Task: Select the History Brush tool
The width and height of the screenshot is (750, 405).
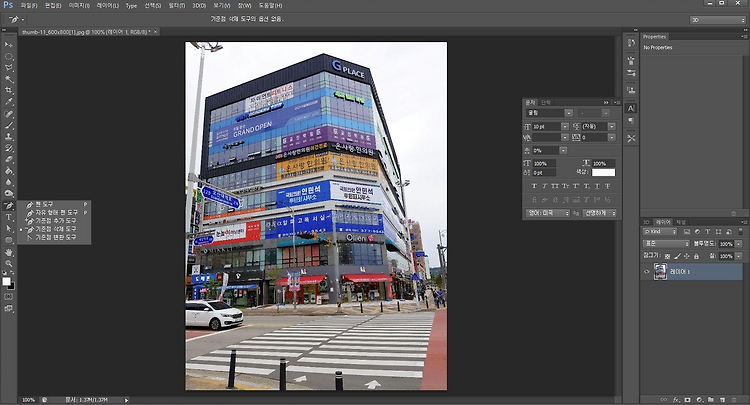Action: [x=9, y=148]
